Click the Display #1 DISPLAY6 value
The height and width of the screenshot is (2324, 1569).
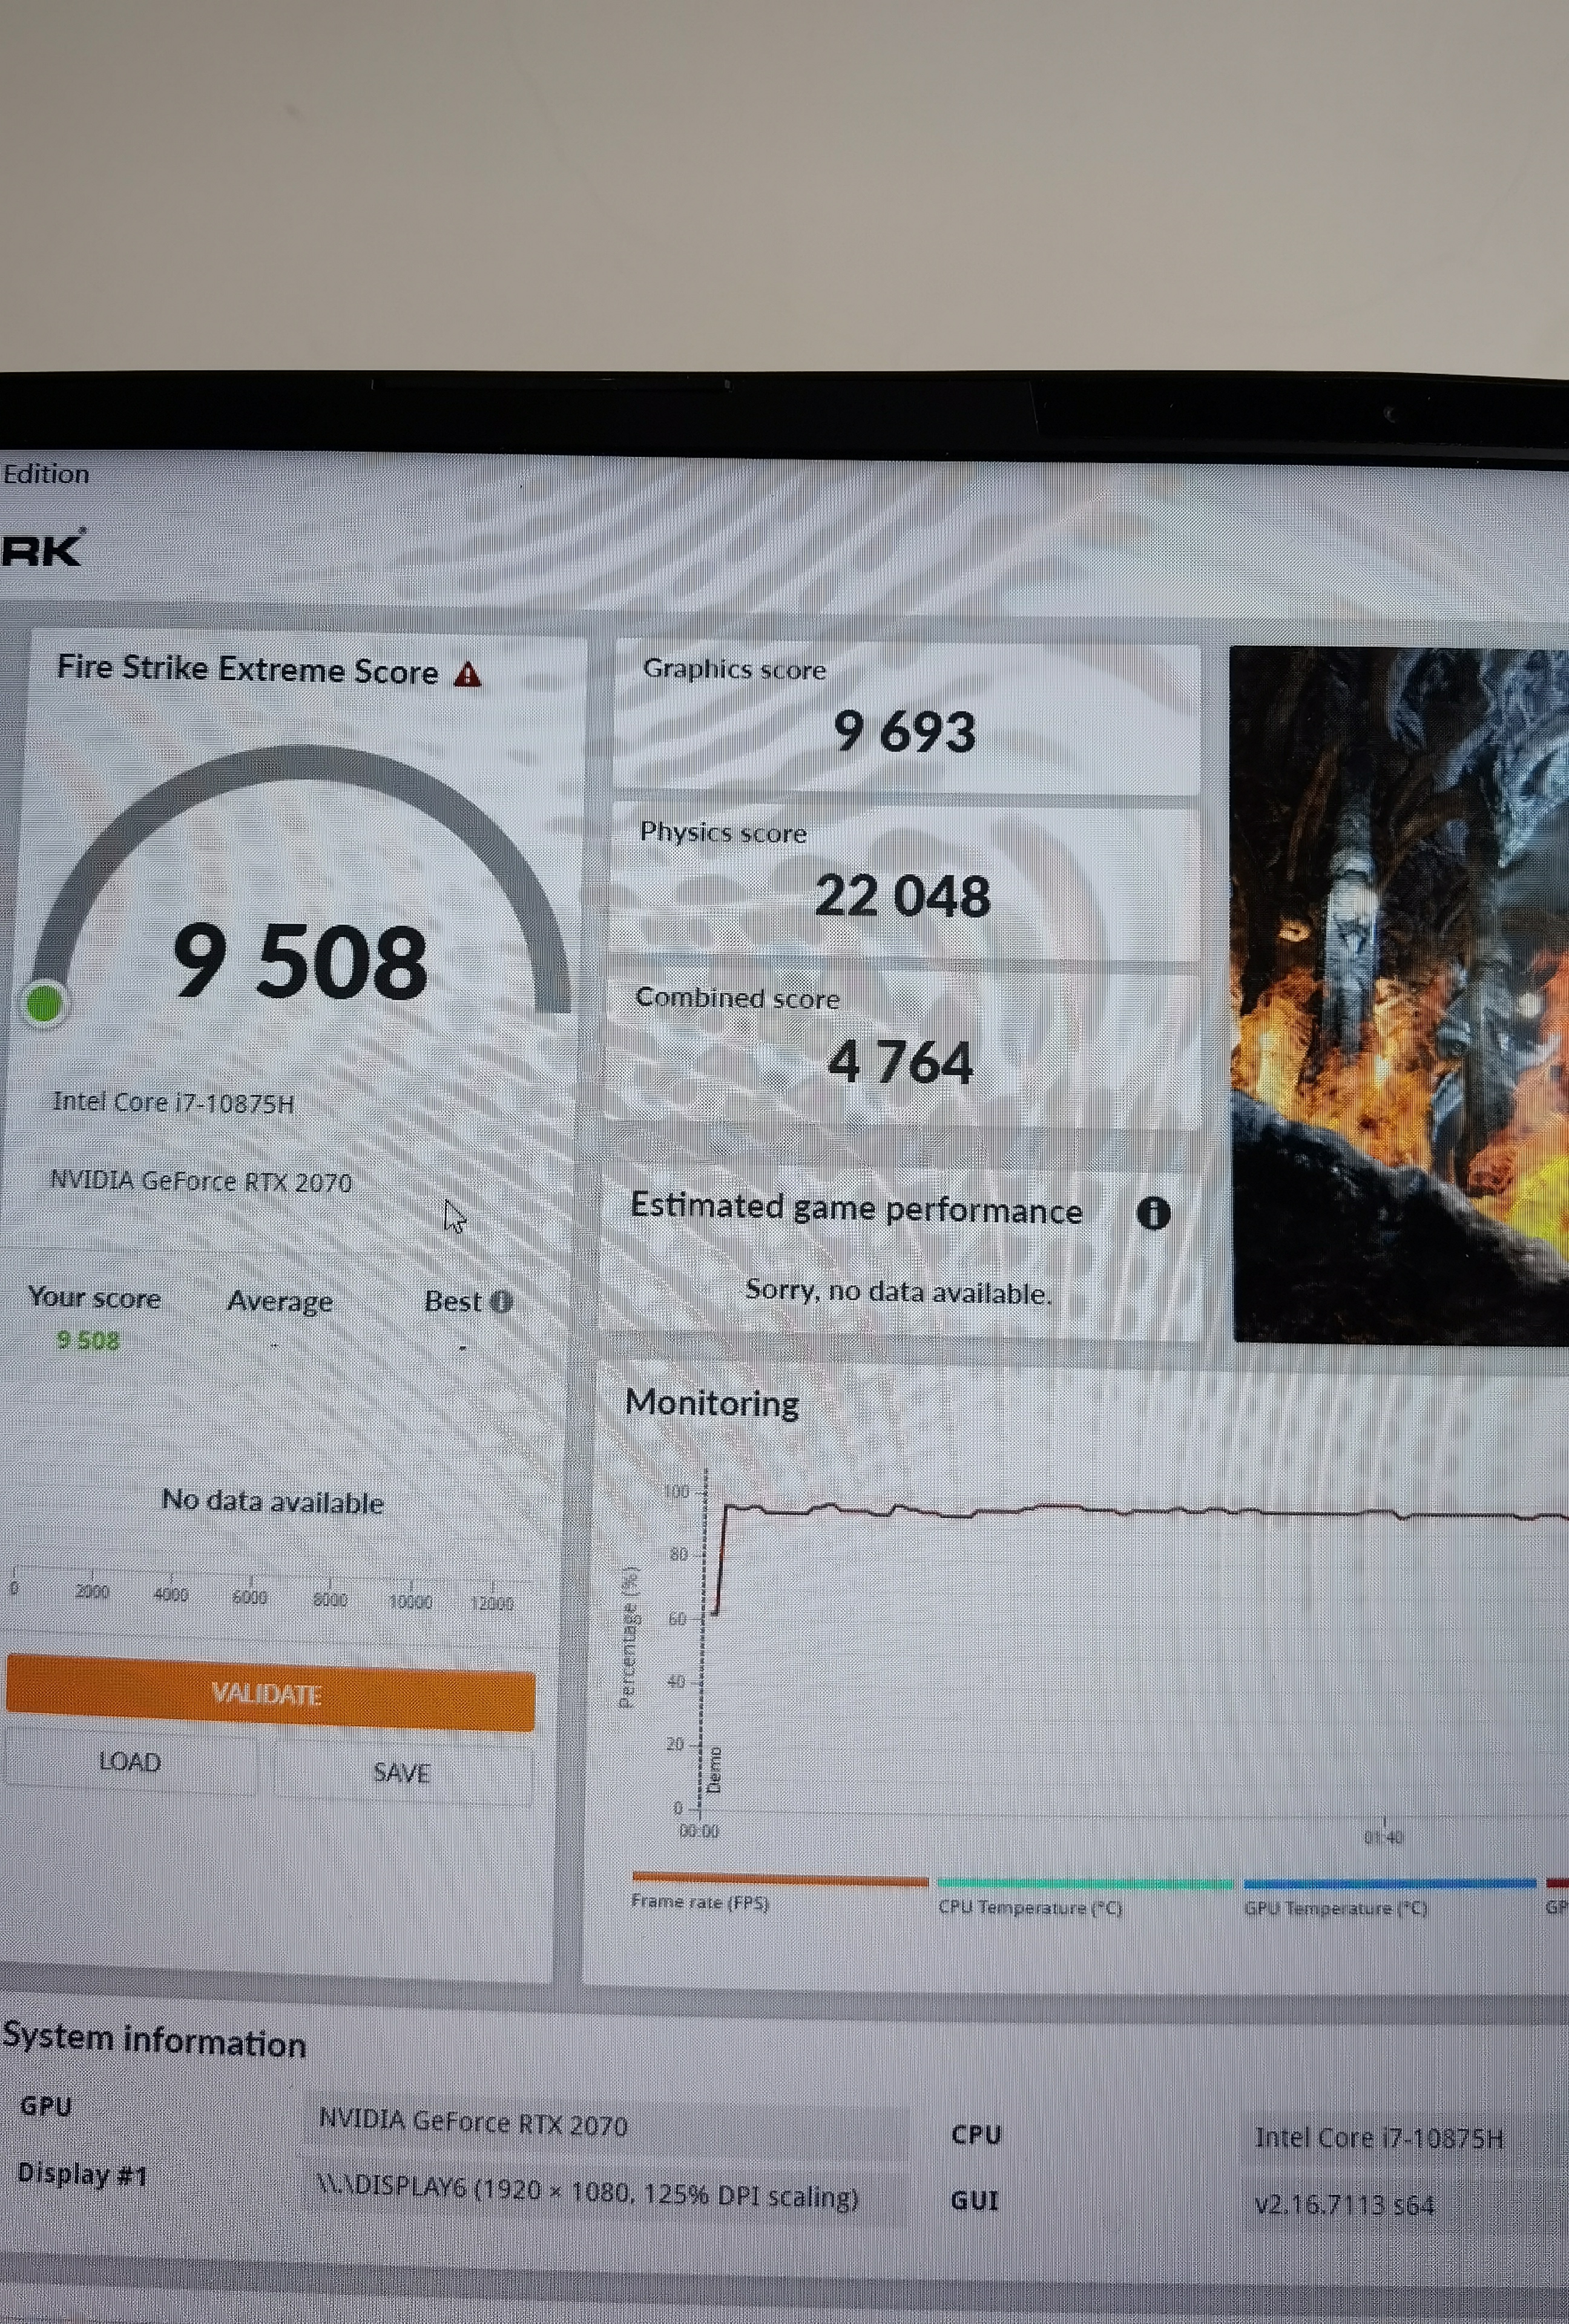click(x=587, y=2192)
